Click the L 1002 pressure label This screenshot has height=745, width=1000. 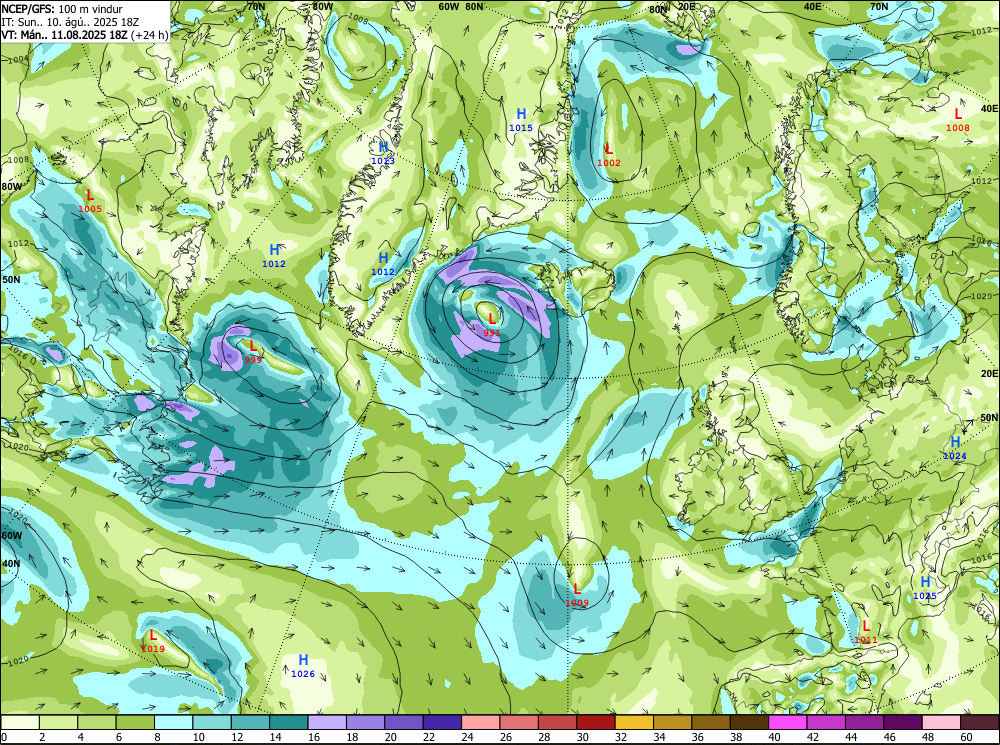coord(609,155)
